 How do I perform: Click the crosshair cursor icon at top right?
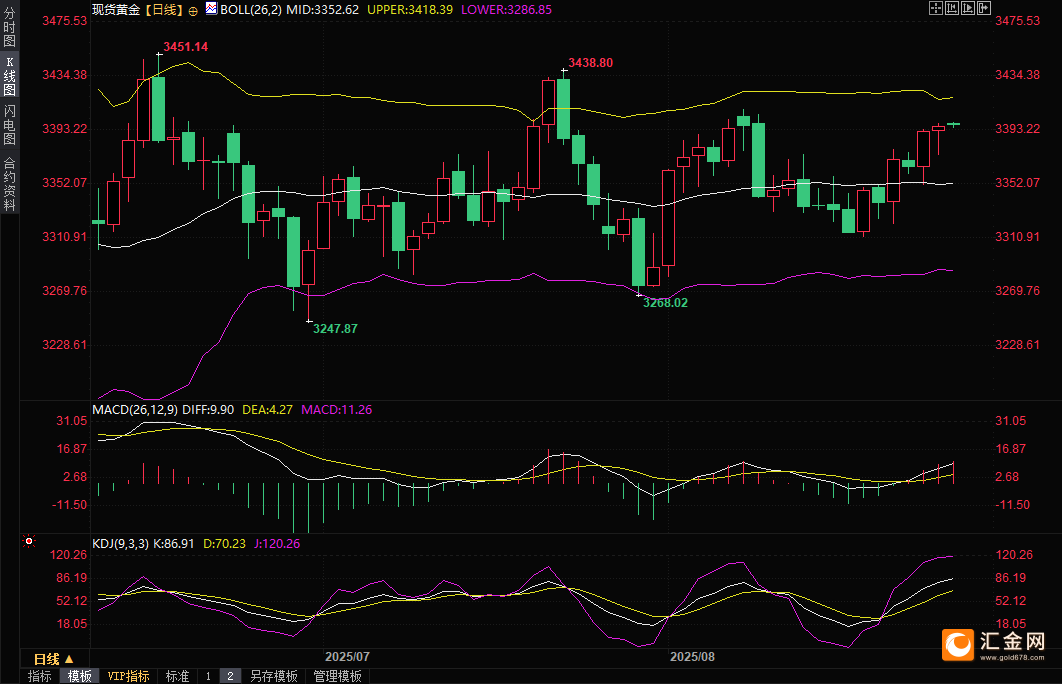[935, 8]
